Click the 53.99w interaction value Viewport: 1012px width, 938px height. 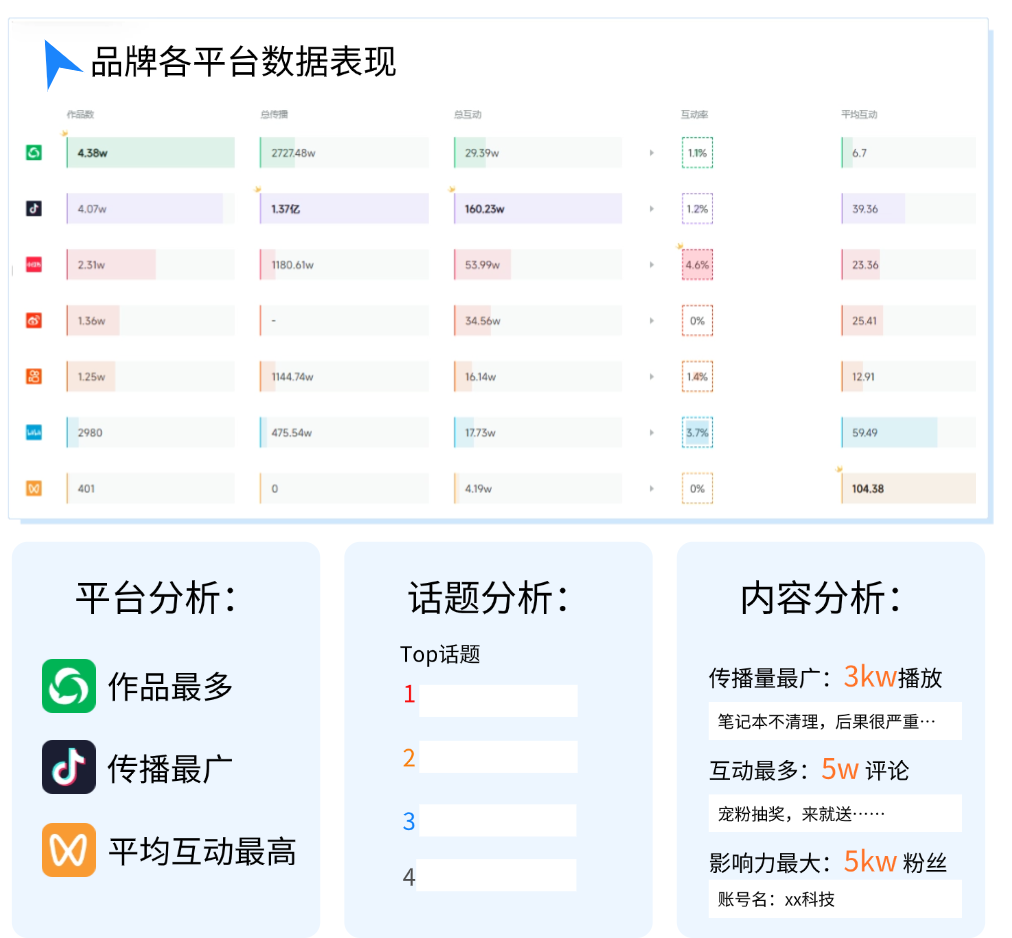[x=482, y=265]
